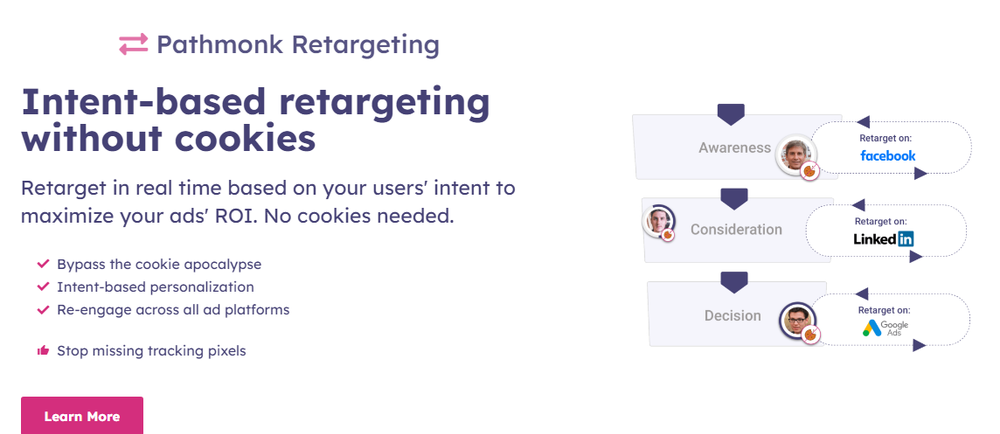Screen dimensions: 1000x434
Task: Click the down arrow marker above Decision
Action: tap(734, 283)
